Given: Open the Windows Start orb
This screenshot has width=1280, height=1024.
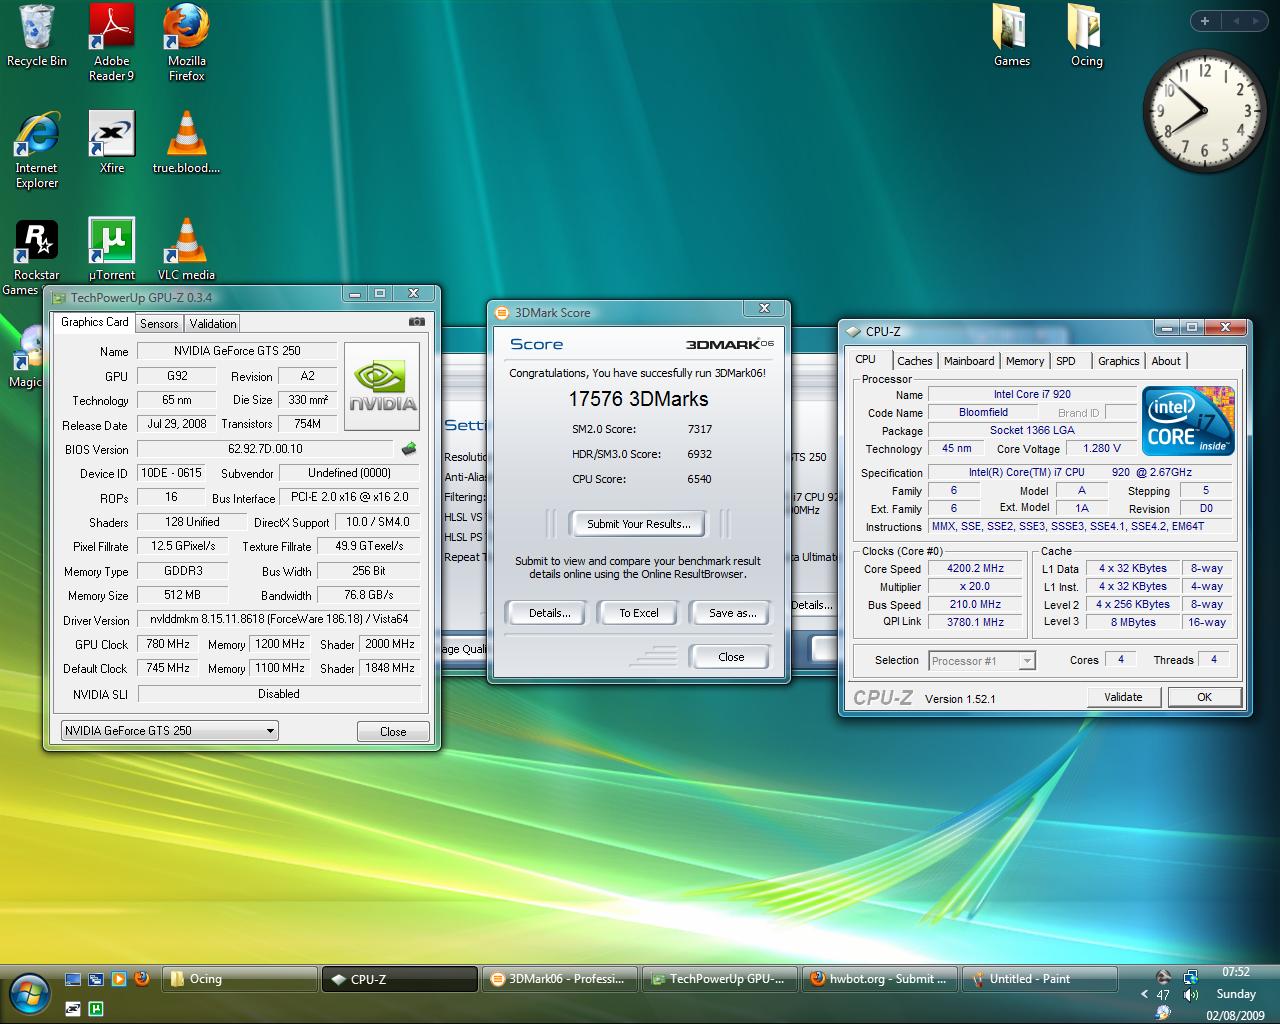Looking at the screenshot, I should (x=29, y=993).
